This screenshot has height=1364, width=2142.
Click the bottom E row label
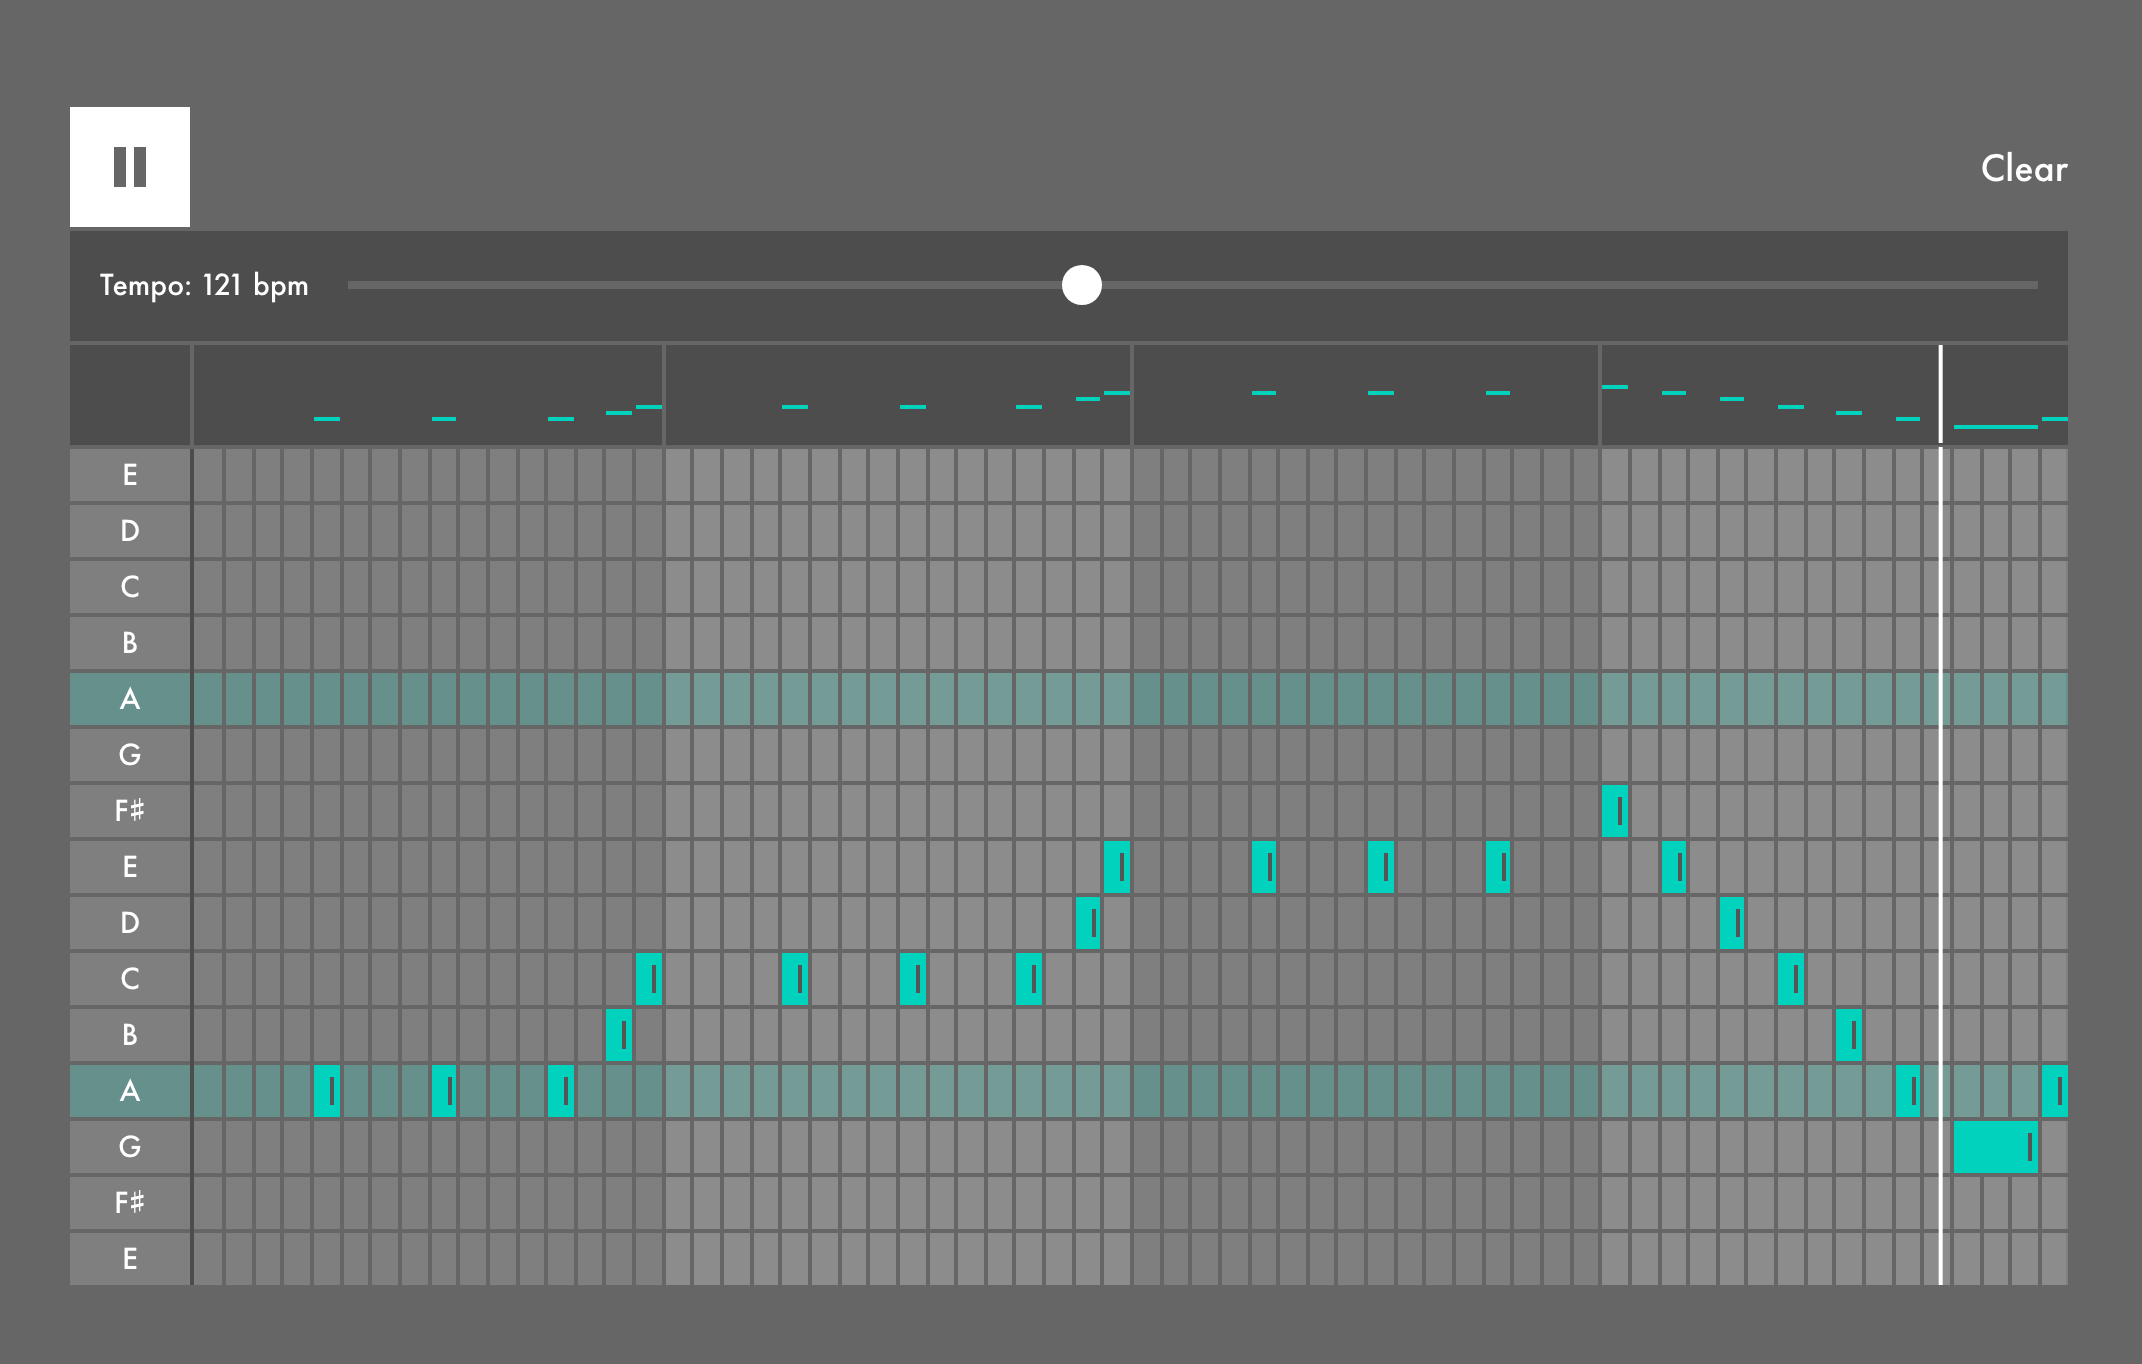coord(130,1259)
